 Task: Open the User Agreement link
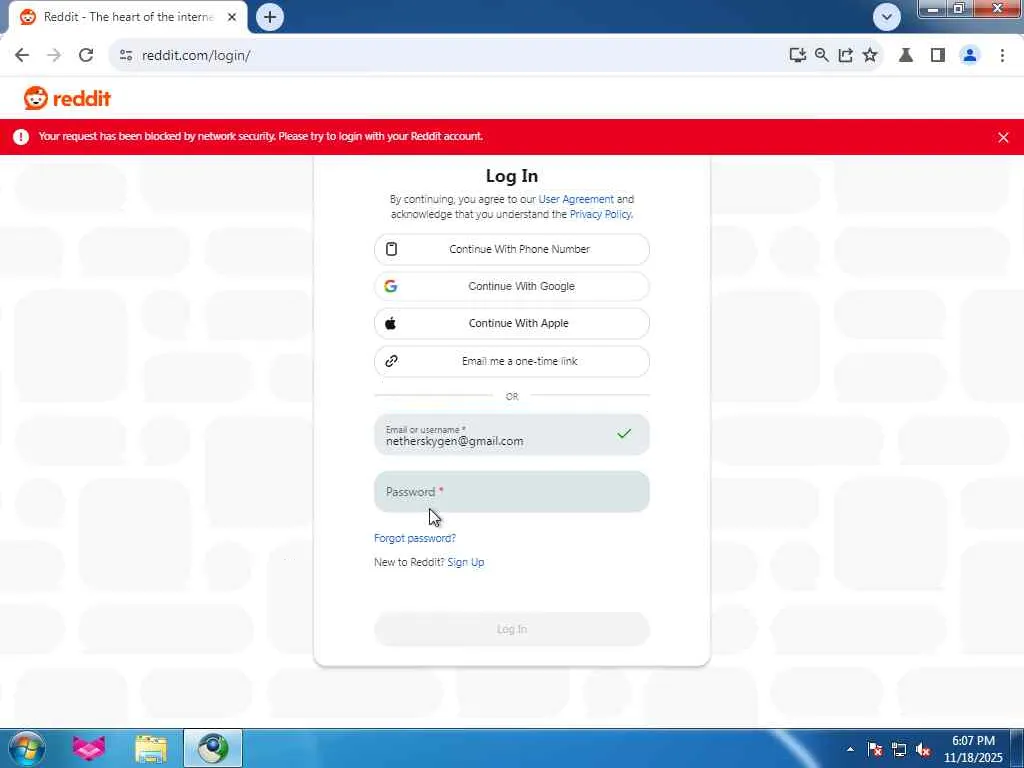tap(575, 199)
